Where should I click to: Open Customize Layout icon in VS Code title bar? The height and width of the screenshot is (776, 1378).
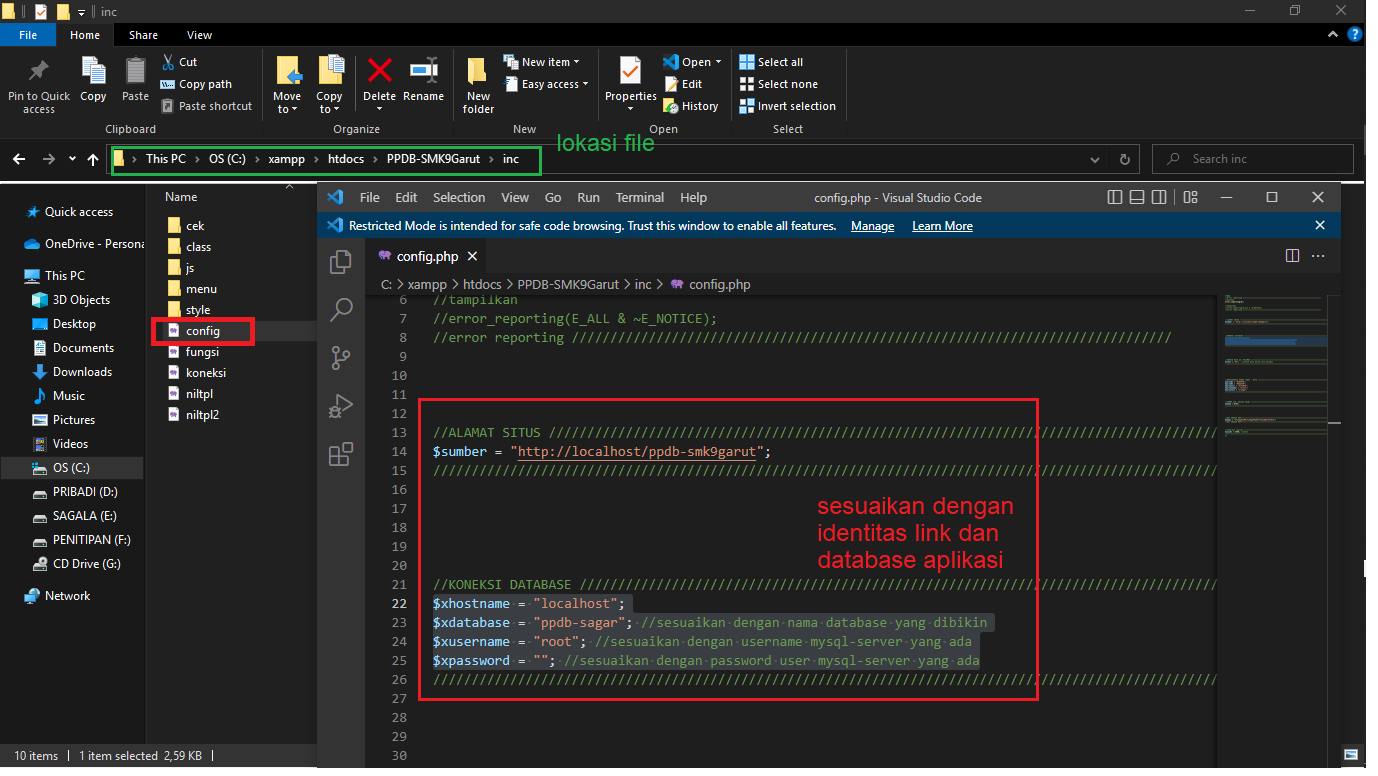[1190, 197]
